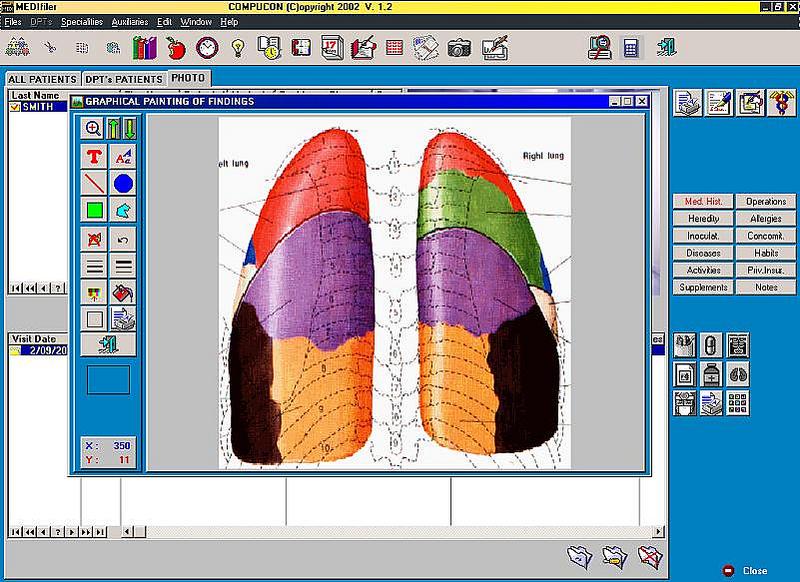Select the red line drawing tool
This screenshot has width=800, height=582.
click(x=93, y=183)
